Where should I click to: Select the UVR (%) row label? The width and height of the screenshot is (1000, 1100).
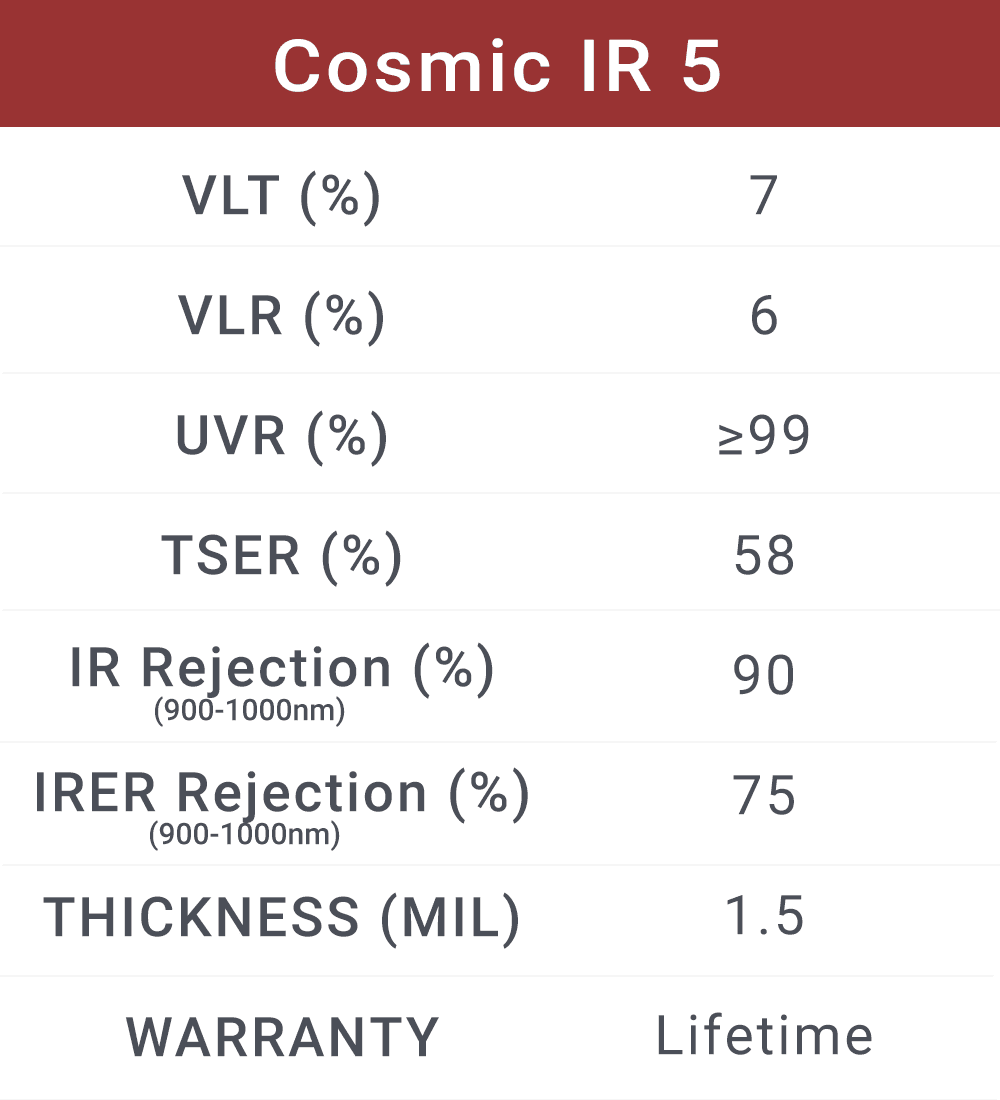(282, 436)
